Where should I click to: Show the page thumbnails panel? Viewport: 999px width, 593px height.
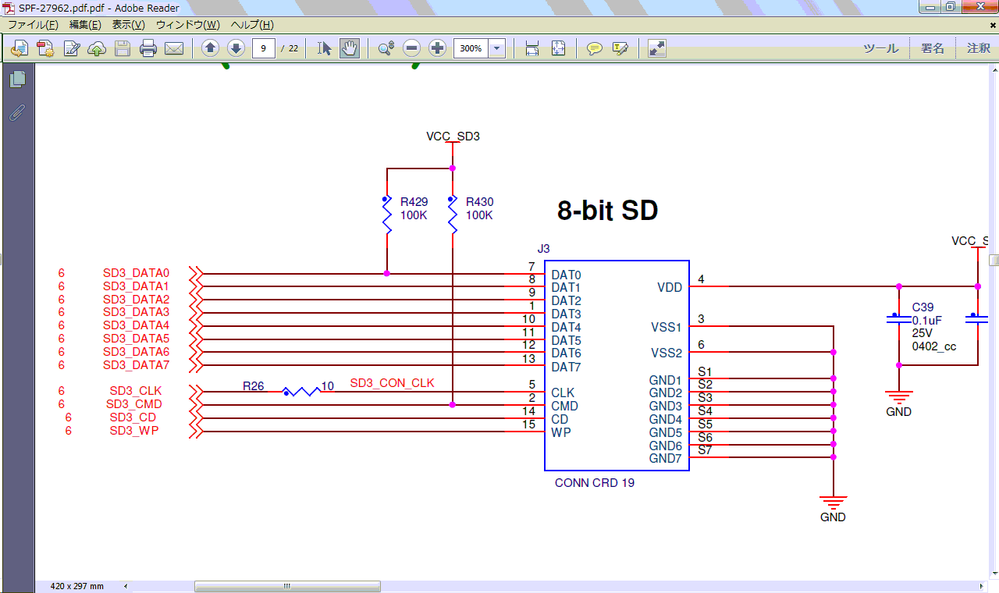17,80
